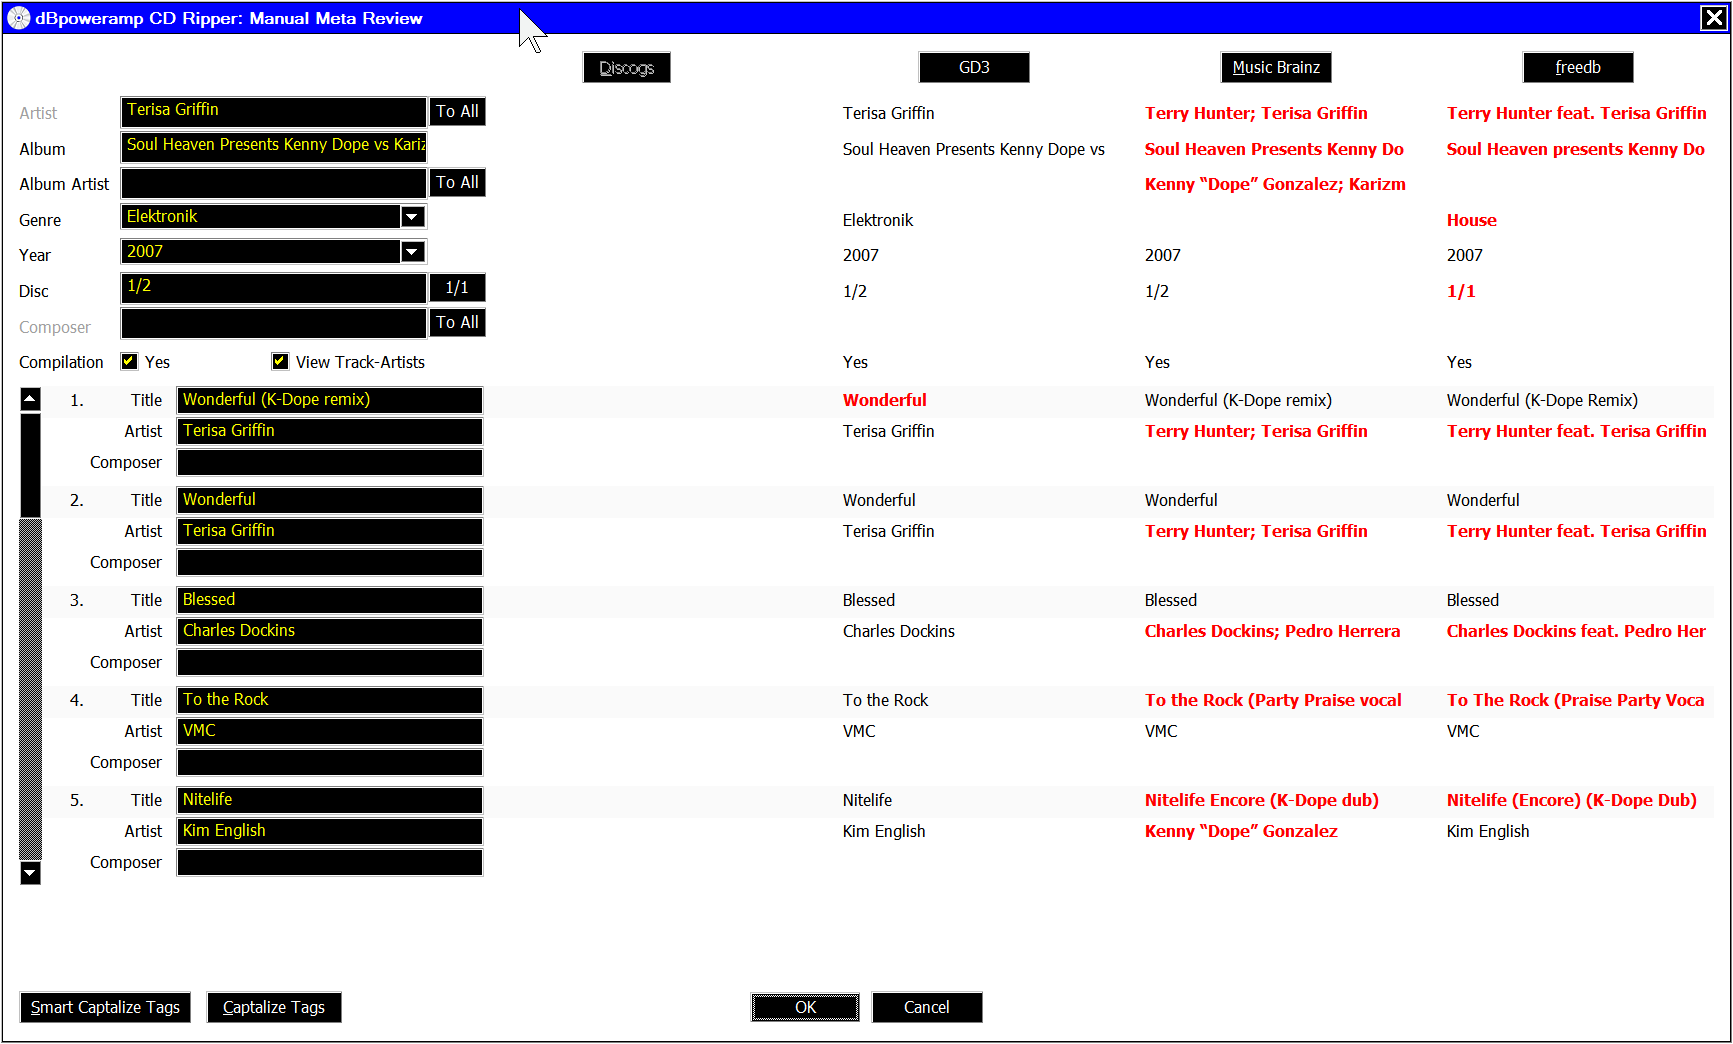Apply Composer To All tracks

457,323
